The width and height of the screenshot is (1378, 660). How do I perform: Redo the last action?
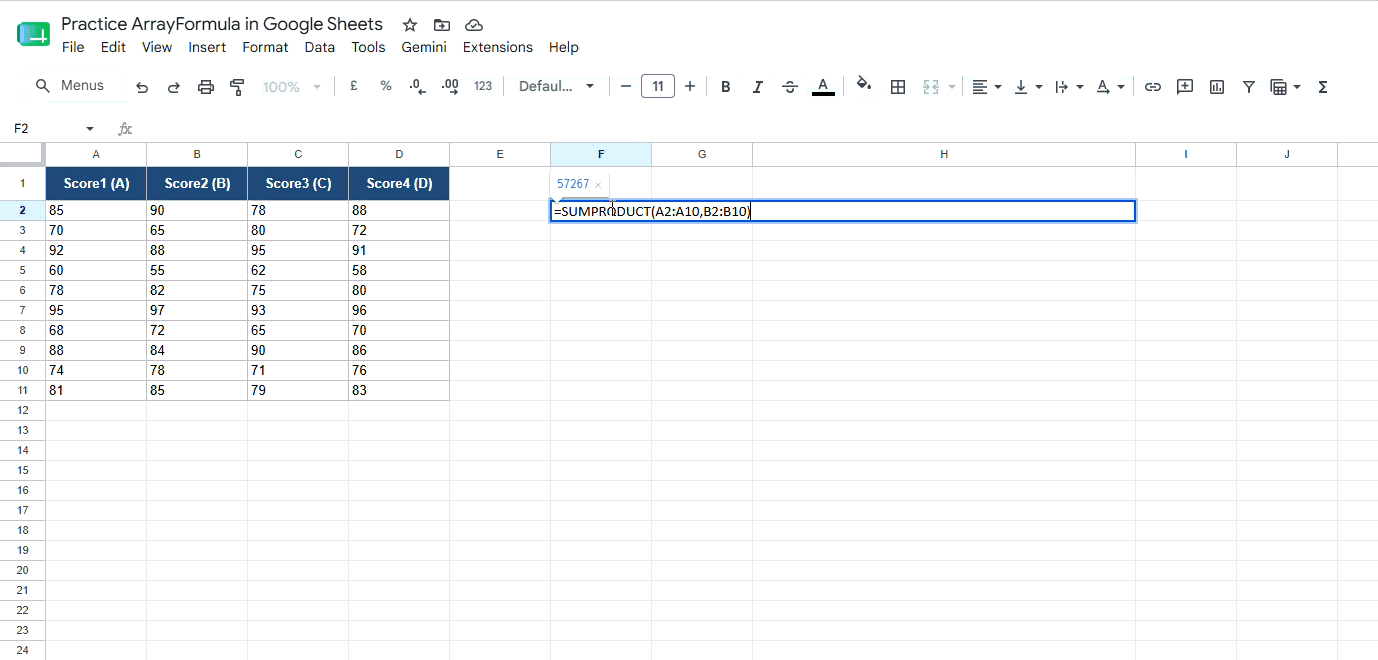174,87
